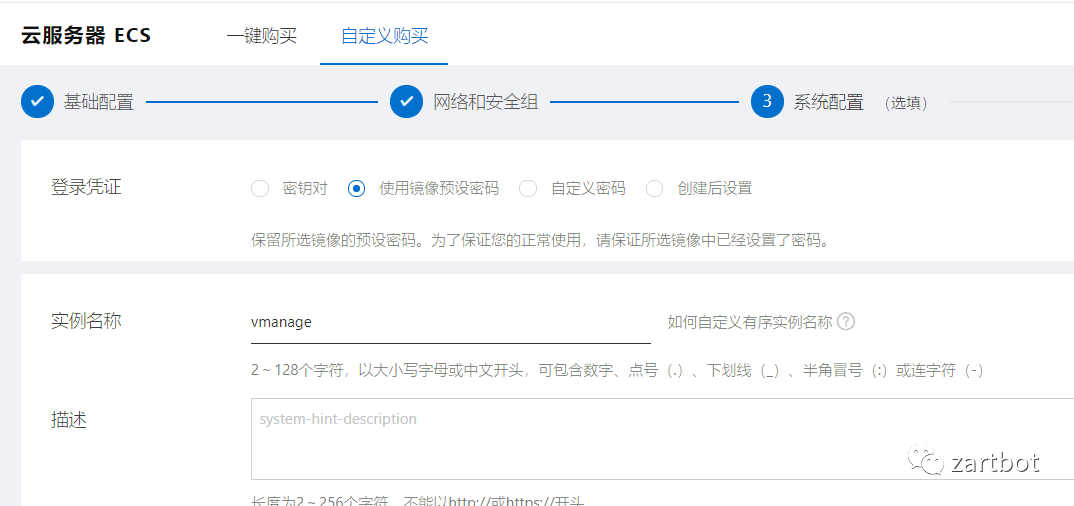Image resolution: width=1074 pixels, height=506 pixels.
Task: Click the 实例名称 field label
Action: 86,320
